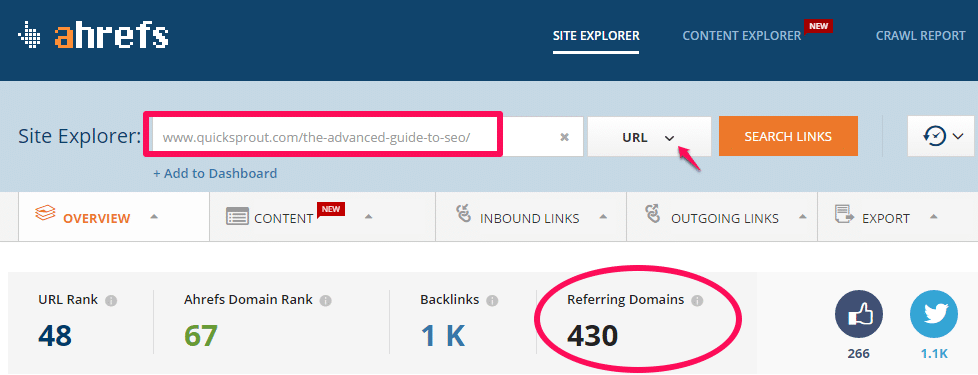Click the Twitter count 1.1K

click(x=934, y=354)
